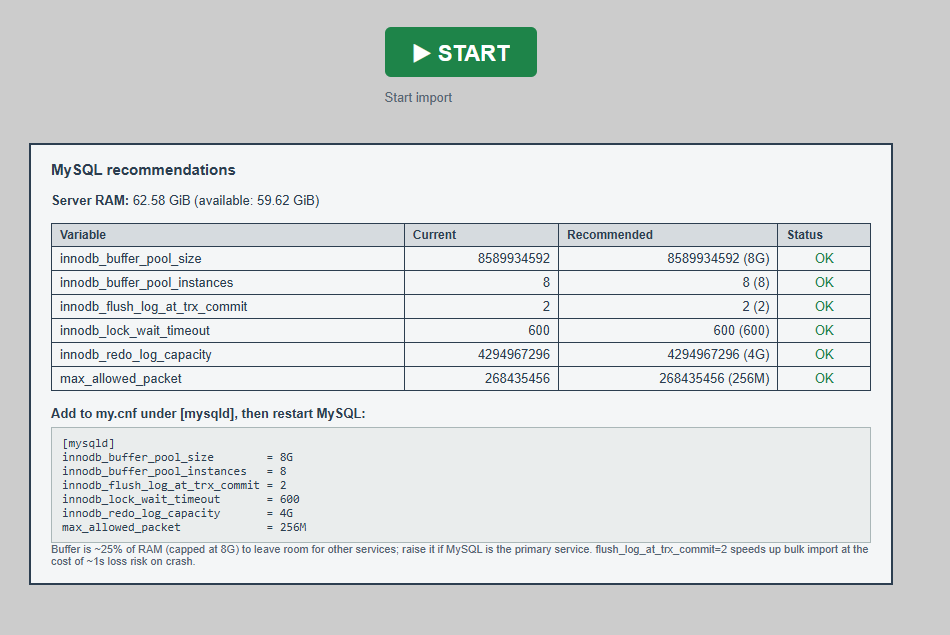Click recommended value 4294967296 (4G)

[718, 354]
